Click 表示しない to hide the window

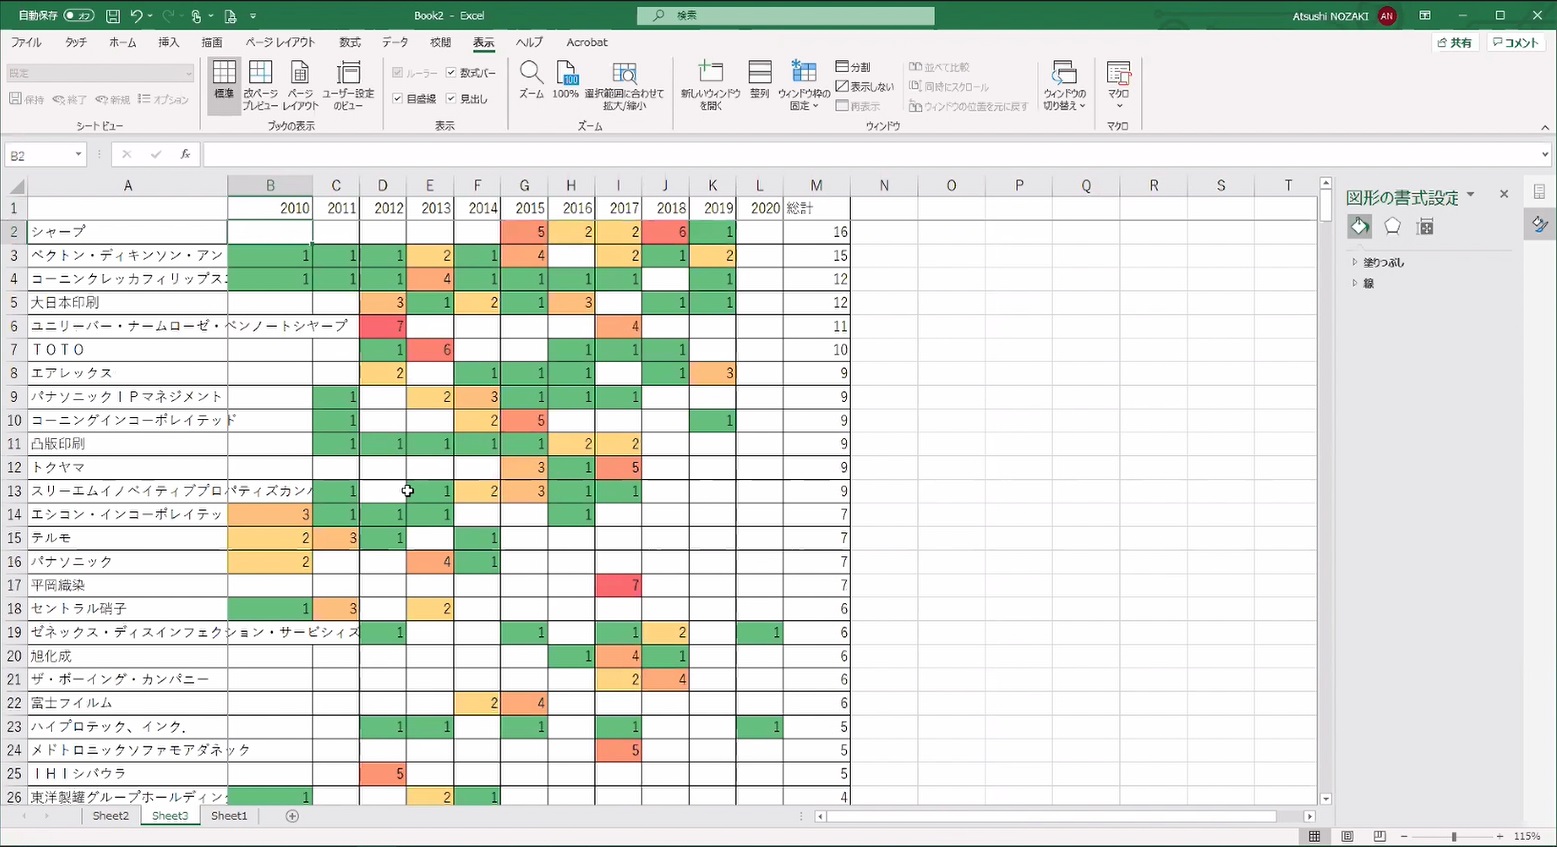coord(865,87)
